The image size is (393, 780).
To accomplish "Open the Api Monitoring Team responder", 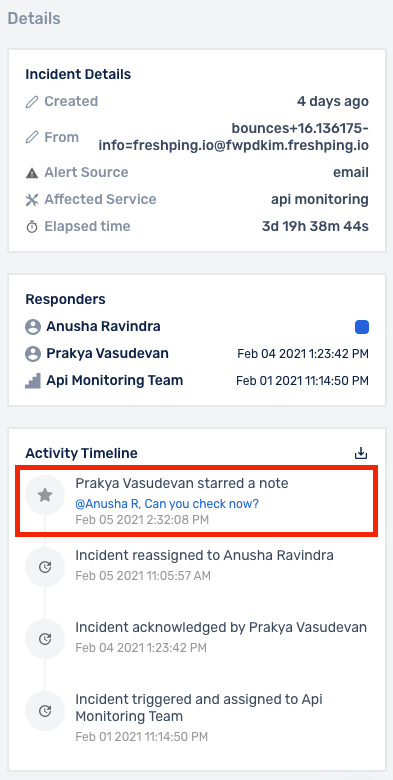I will 115,381.
